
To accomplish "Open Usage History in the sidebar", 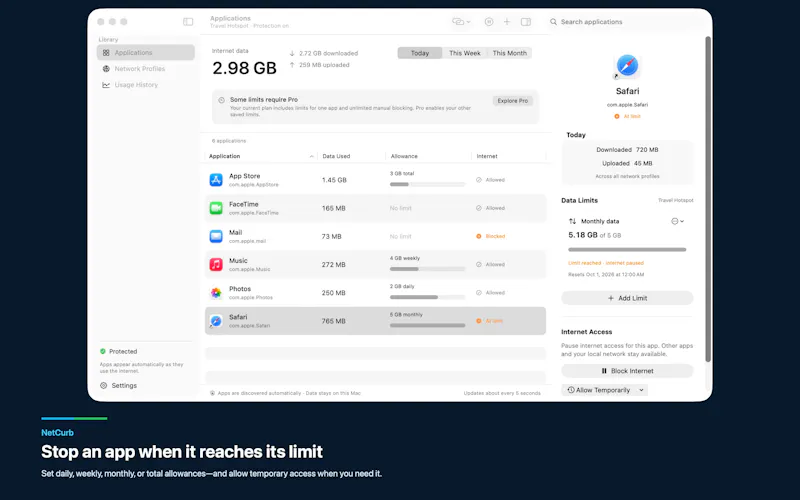I will click(145, 85).
